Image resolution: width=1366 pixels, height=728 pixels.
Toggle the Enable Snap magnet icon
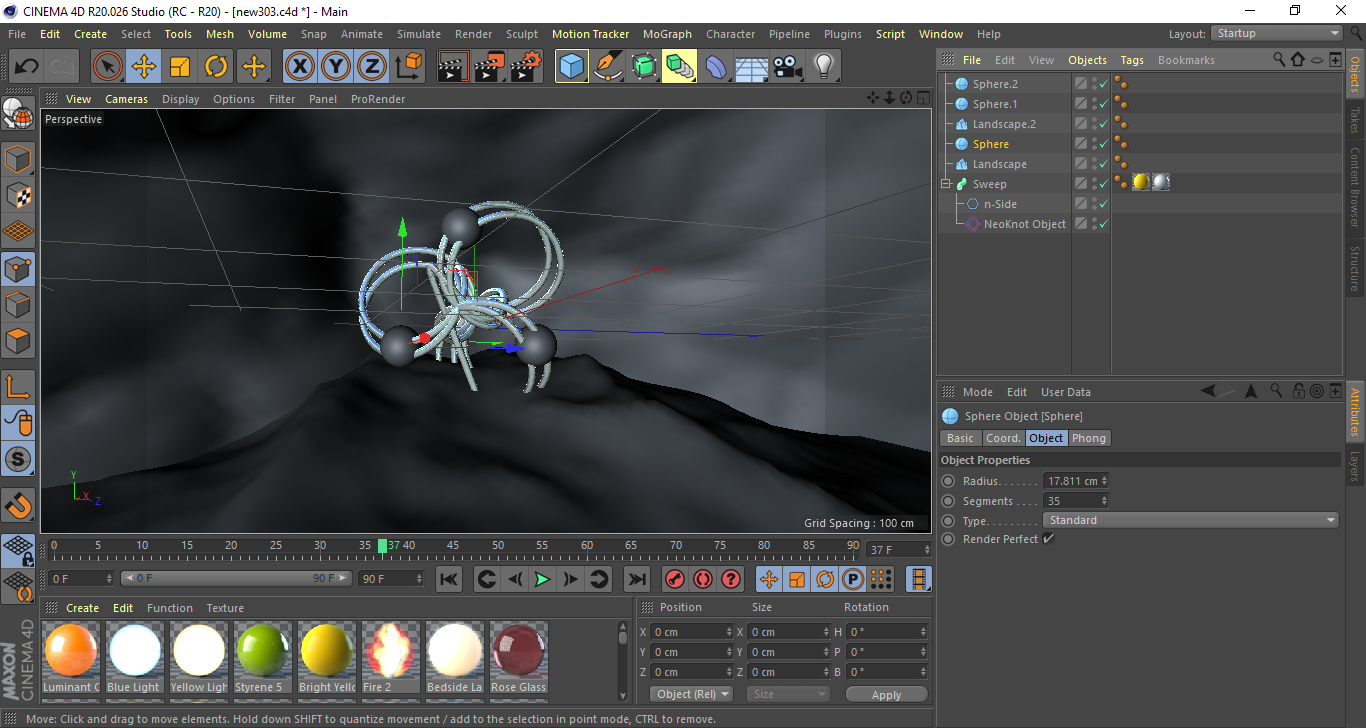pyautogui.click(x=18, y=505)
